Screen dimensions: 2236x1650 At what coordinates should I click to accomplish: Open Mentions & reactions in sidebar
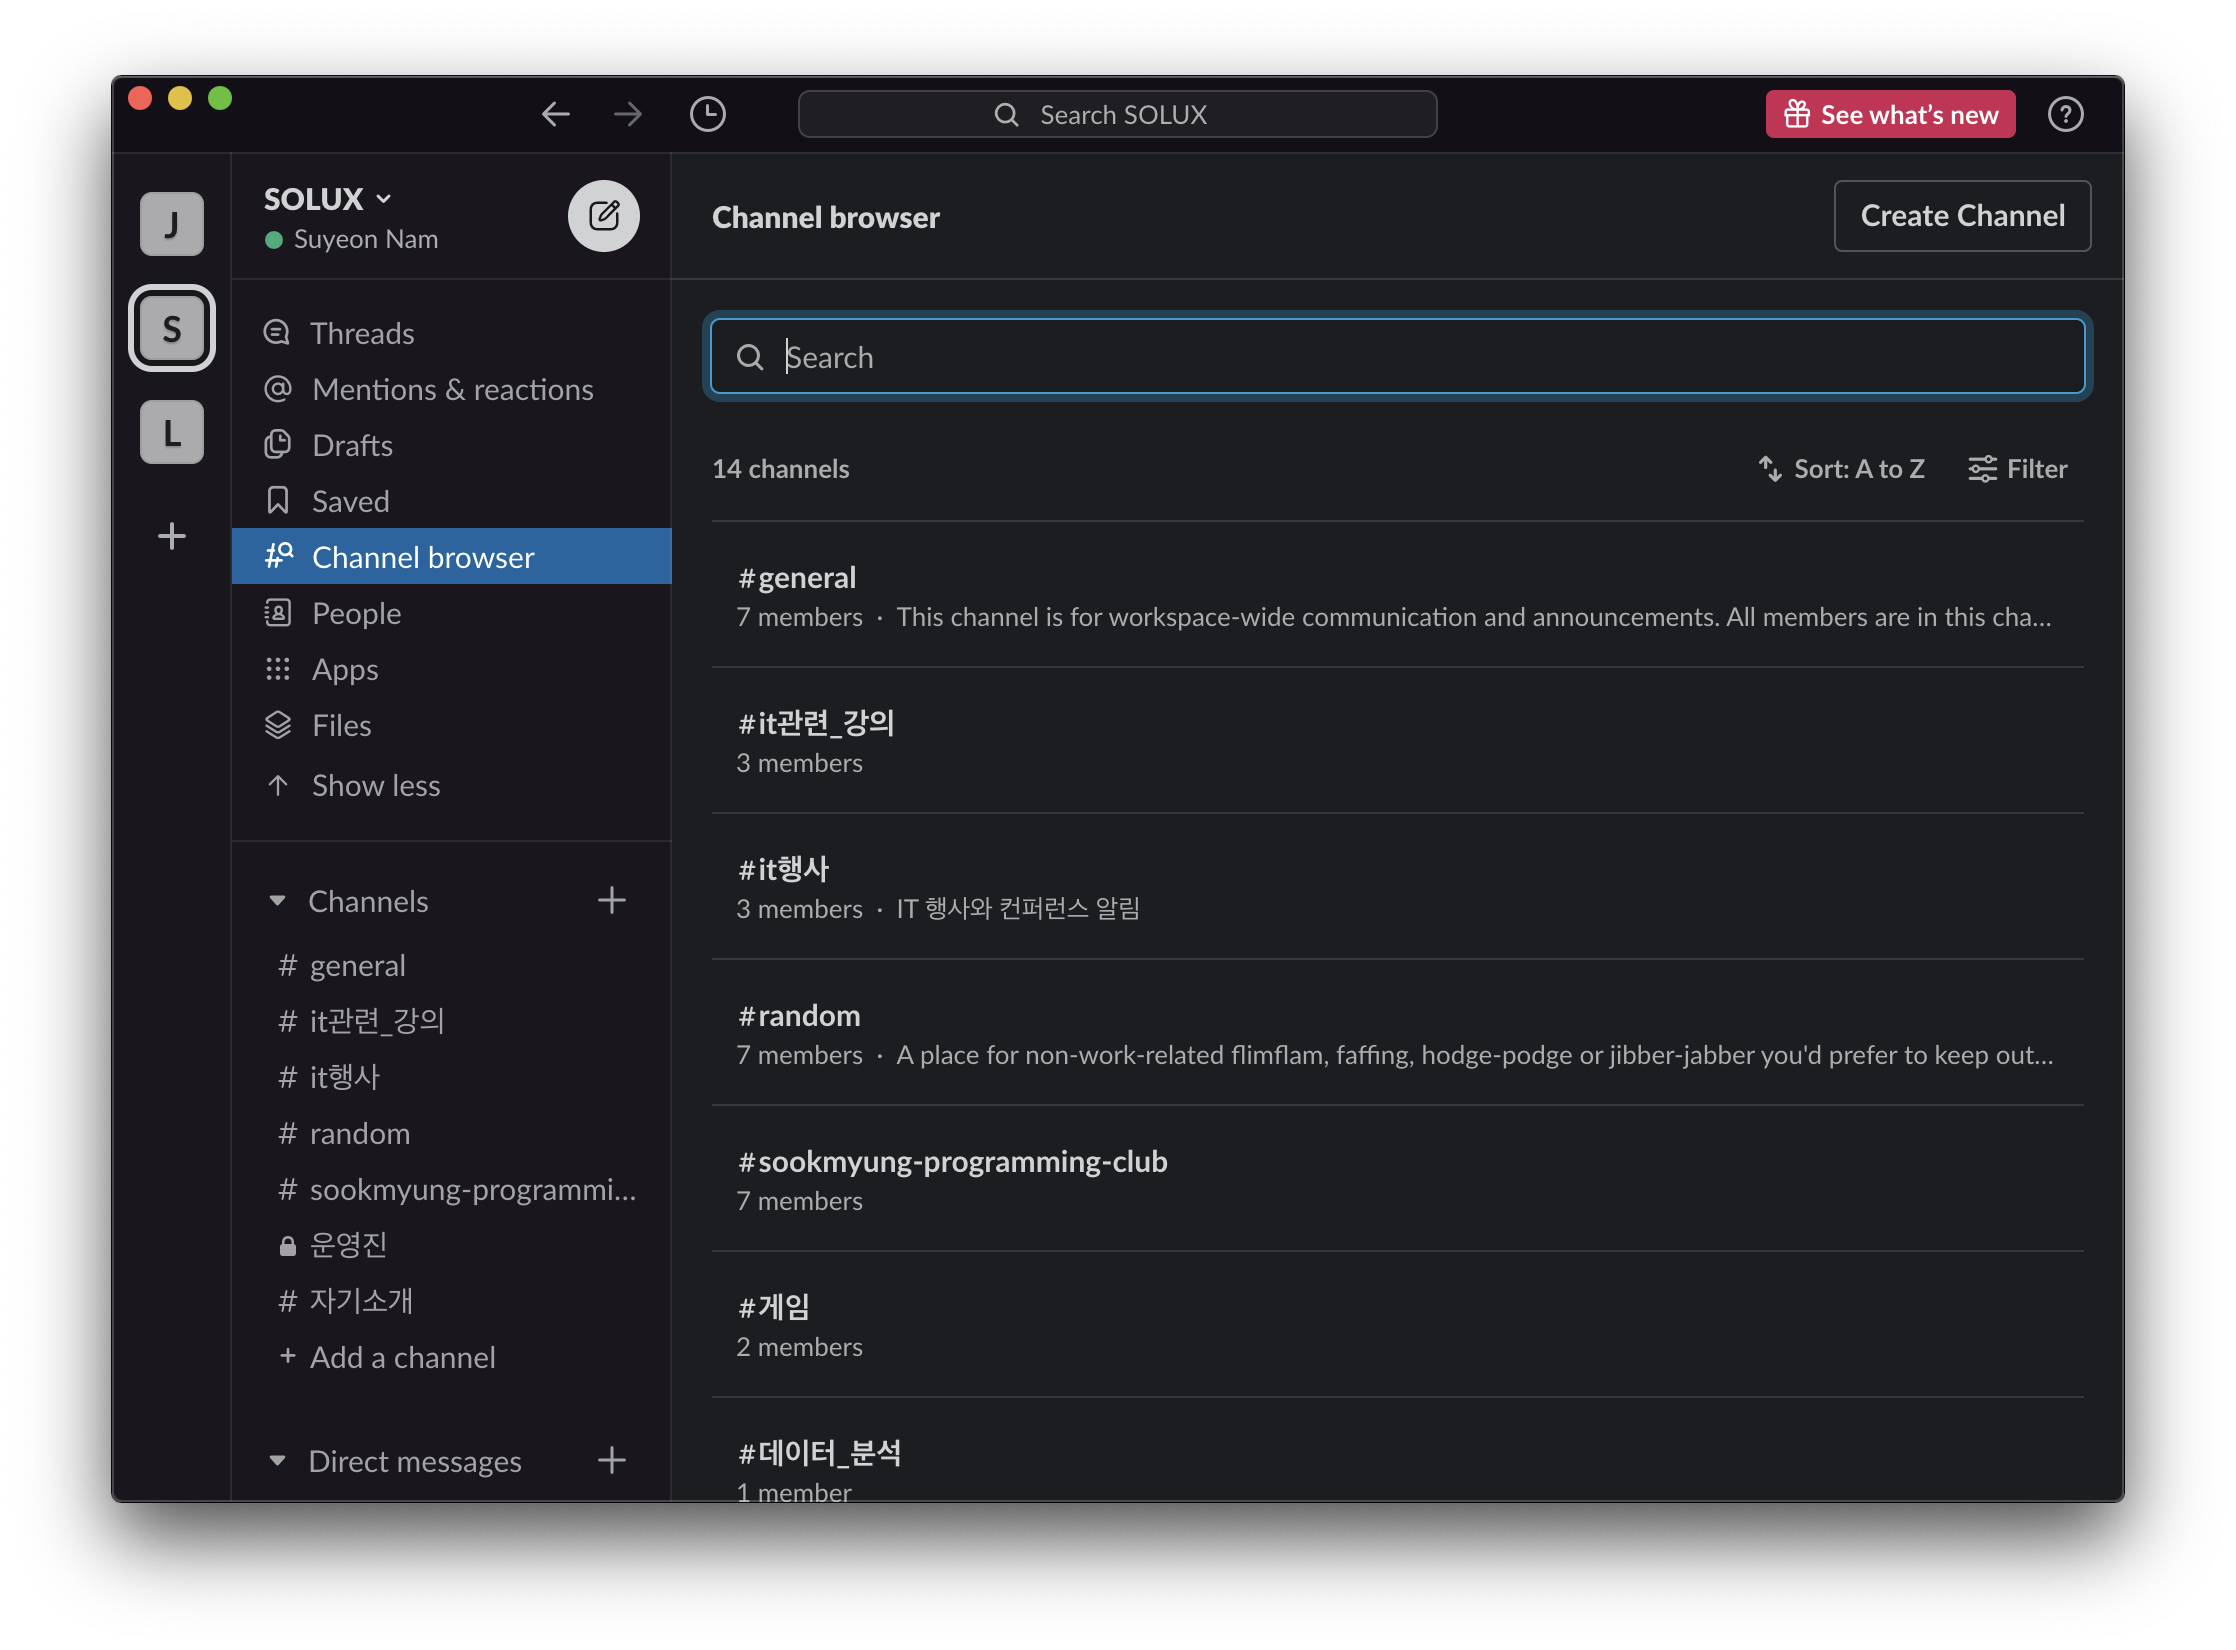coord(452,389)
